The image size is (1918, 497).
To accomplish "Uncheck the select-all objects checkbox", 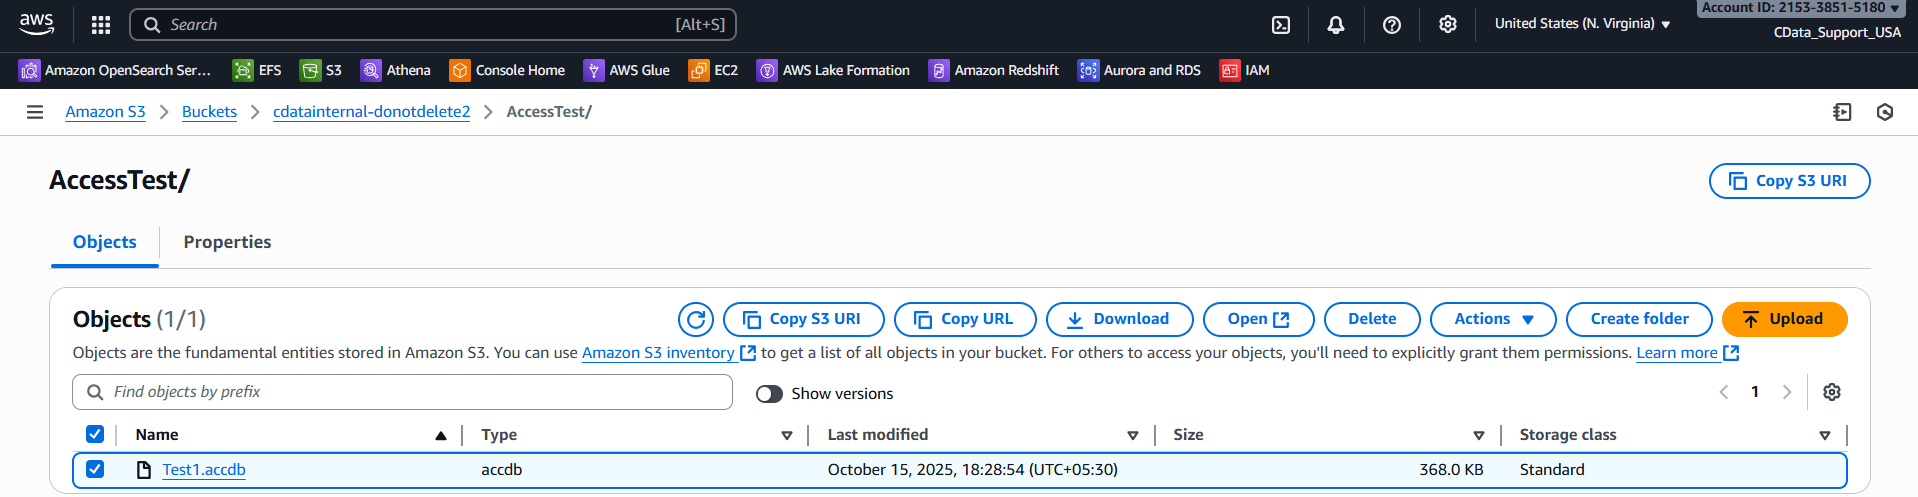I will [x=95, y=434].
